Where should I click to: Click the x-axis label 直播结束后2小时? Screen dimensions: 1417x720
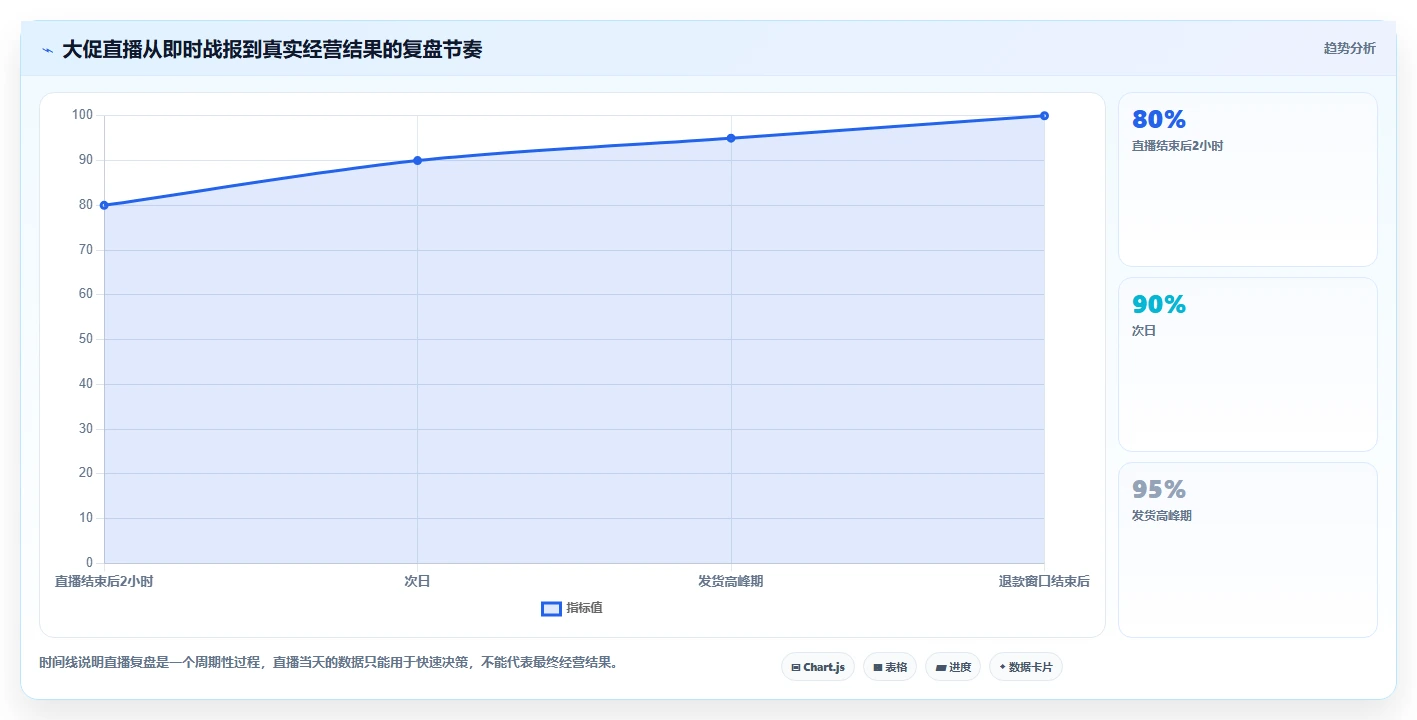pos(104,581)
